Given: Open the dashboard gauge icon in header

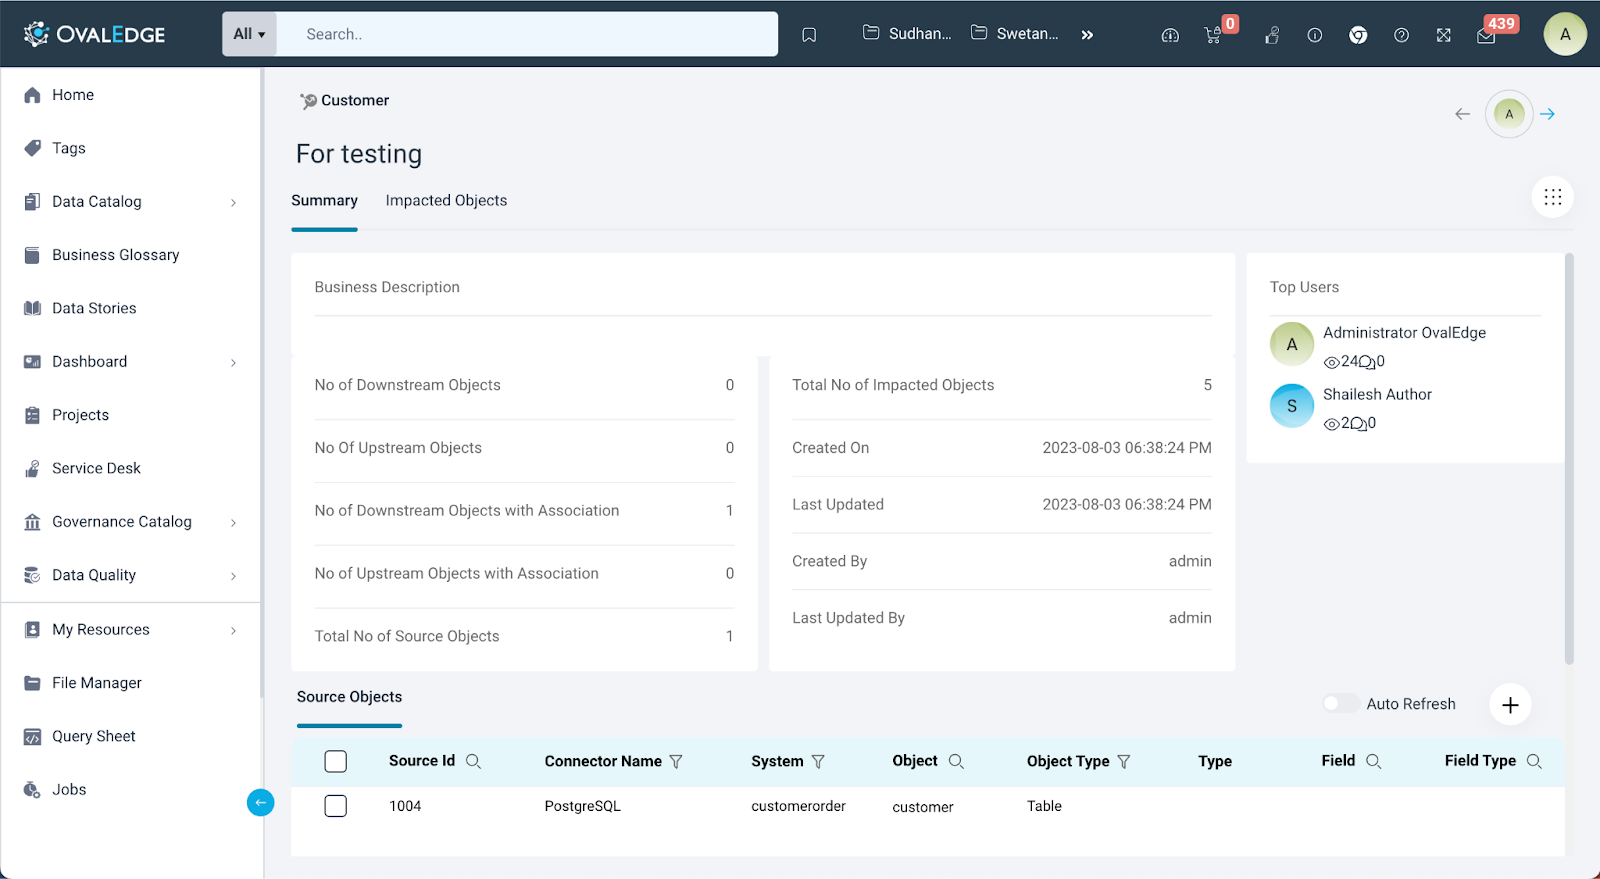Looking at the screenshot, I should click(1170, 35).
